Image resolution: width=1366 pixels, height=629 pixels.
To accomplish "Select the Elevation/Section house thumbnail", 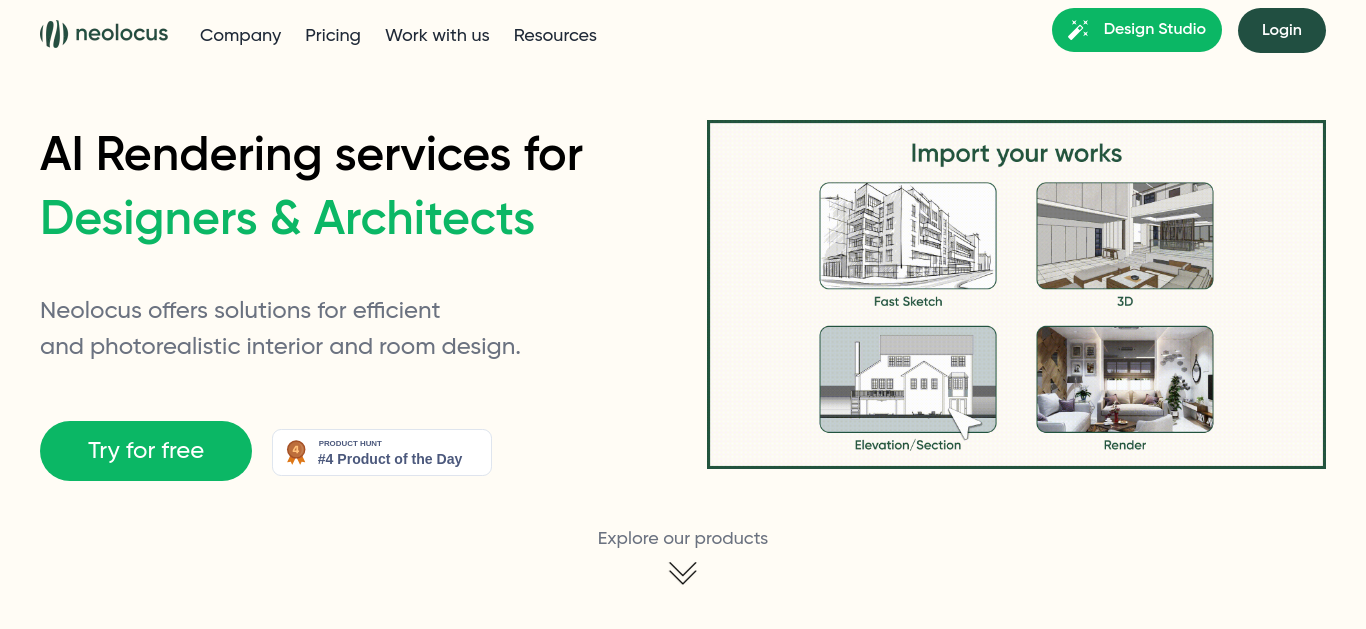I will click(908, 380).
